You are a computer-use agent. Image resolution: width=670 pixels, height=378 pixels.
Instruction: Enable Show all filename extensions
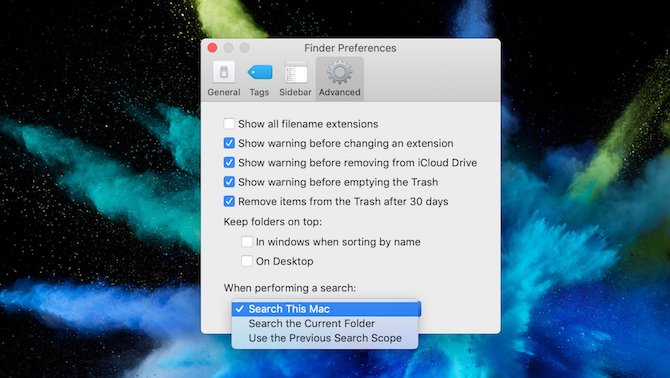229,124
